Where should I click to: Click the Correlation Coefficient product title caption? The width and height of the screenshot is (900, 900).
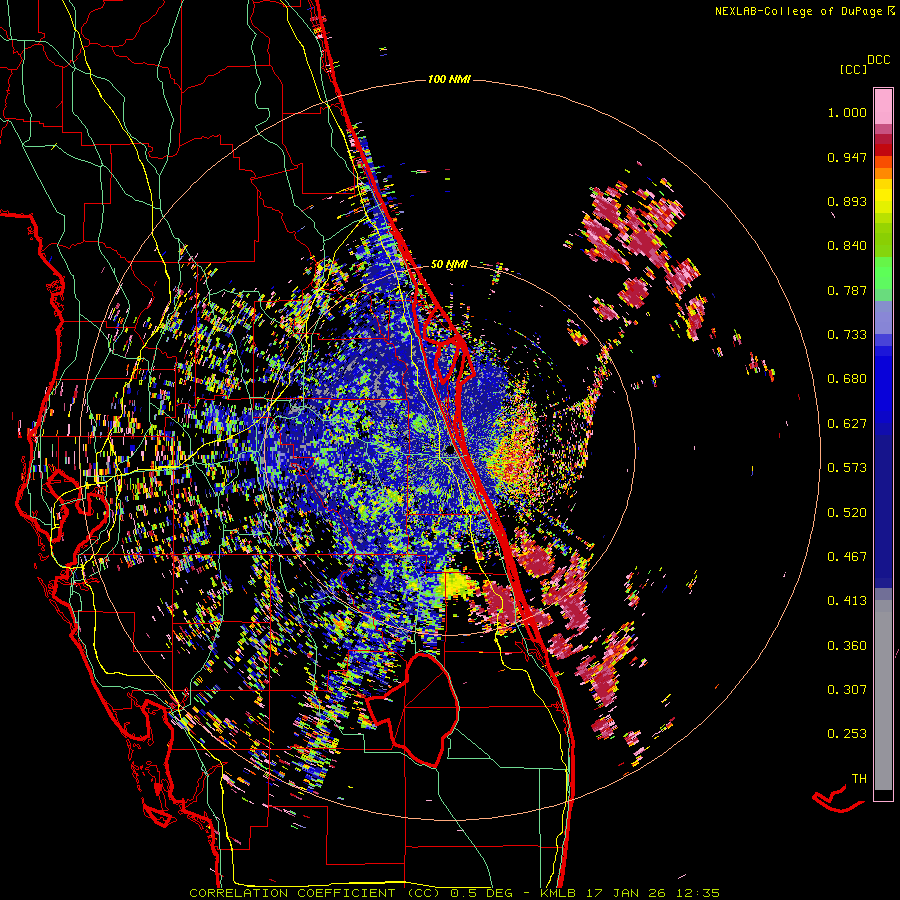point(454,893)
